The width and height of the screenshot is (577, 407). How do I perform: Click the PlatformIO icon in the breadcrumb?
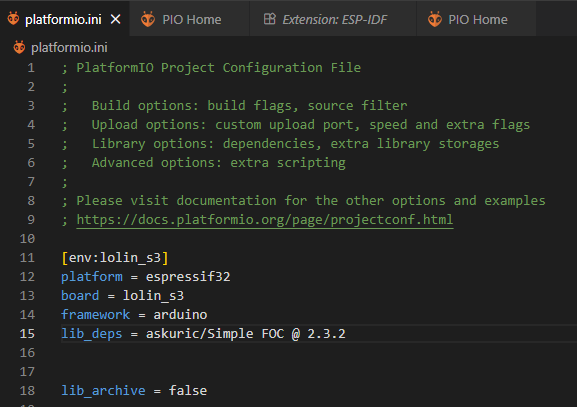click(x=19, y=47)
